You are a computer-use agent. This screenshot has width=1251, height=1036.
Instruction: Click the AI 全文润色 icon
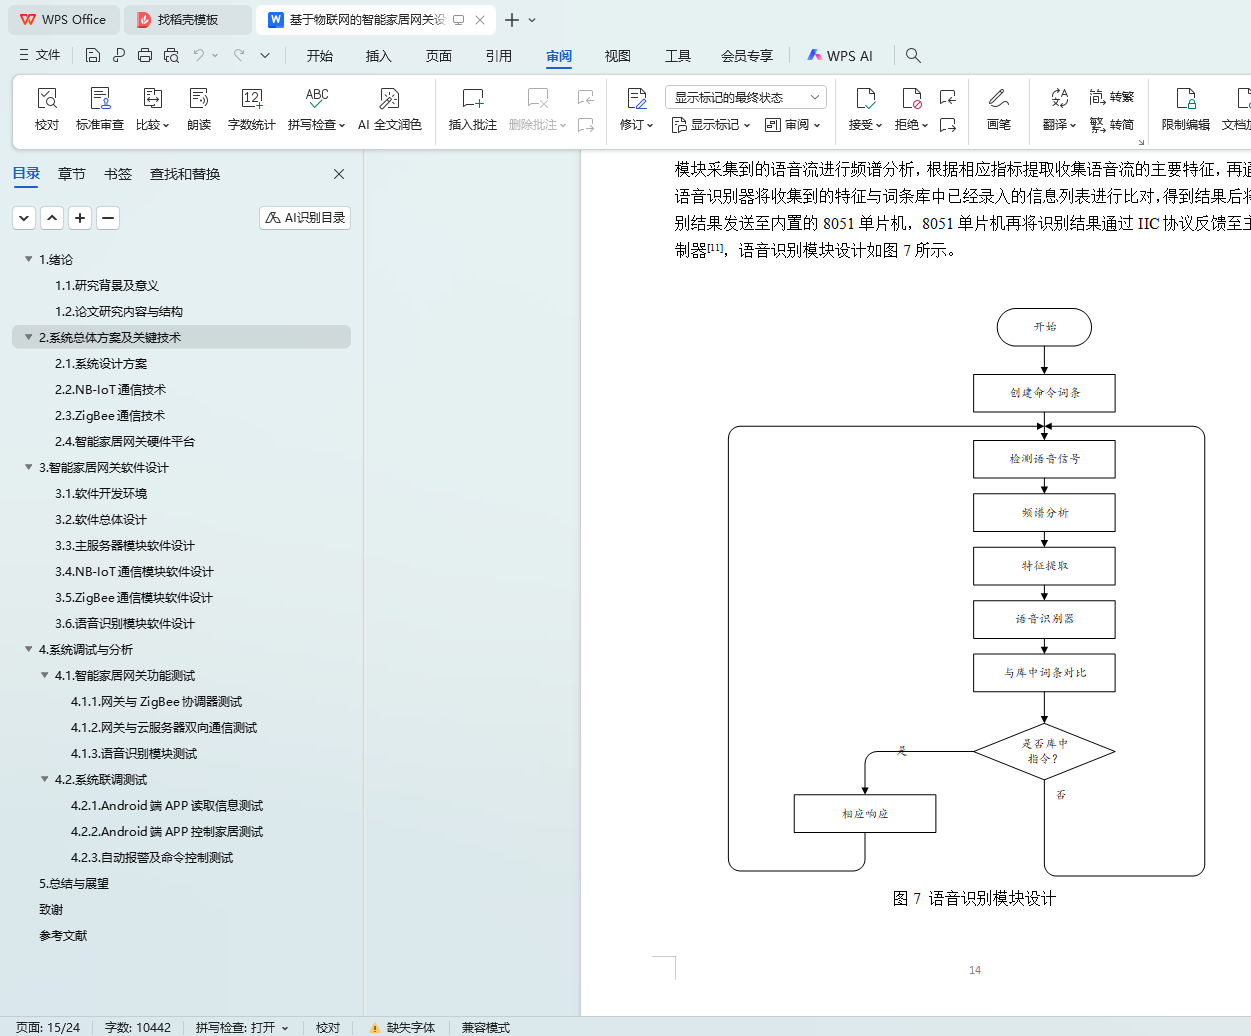[x=389, y=109]
